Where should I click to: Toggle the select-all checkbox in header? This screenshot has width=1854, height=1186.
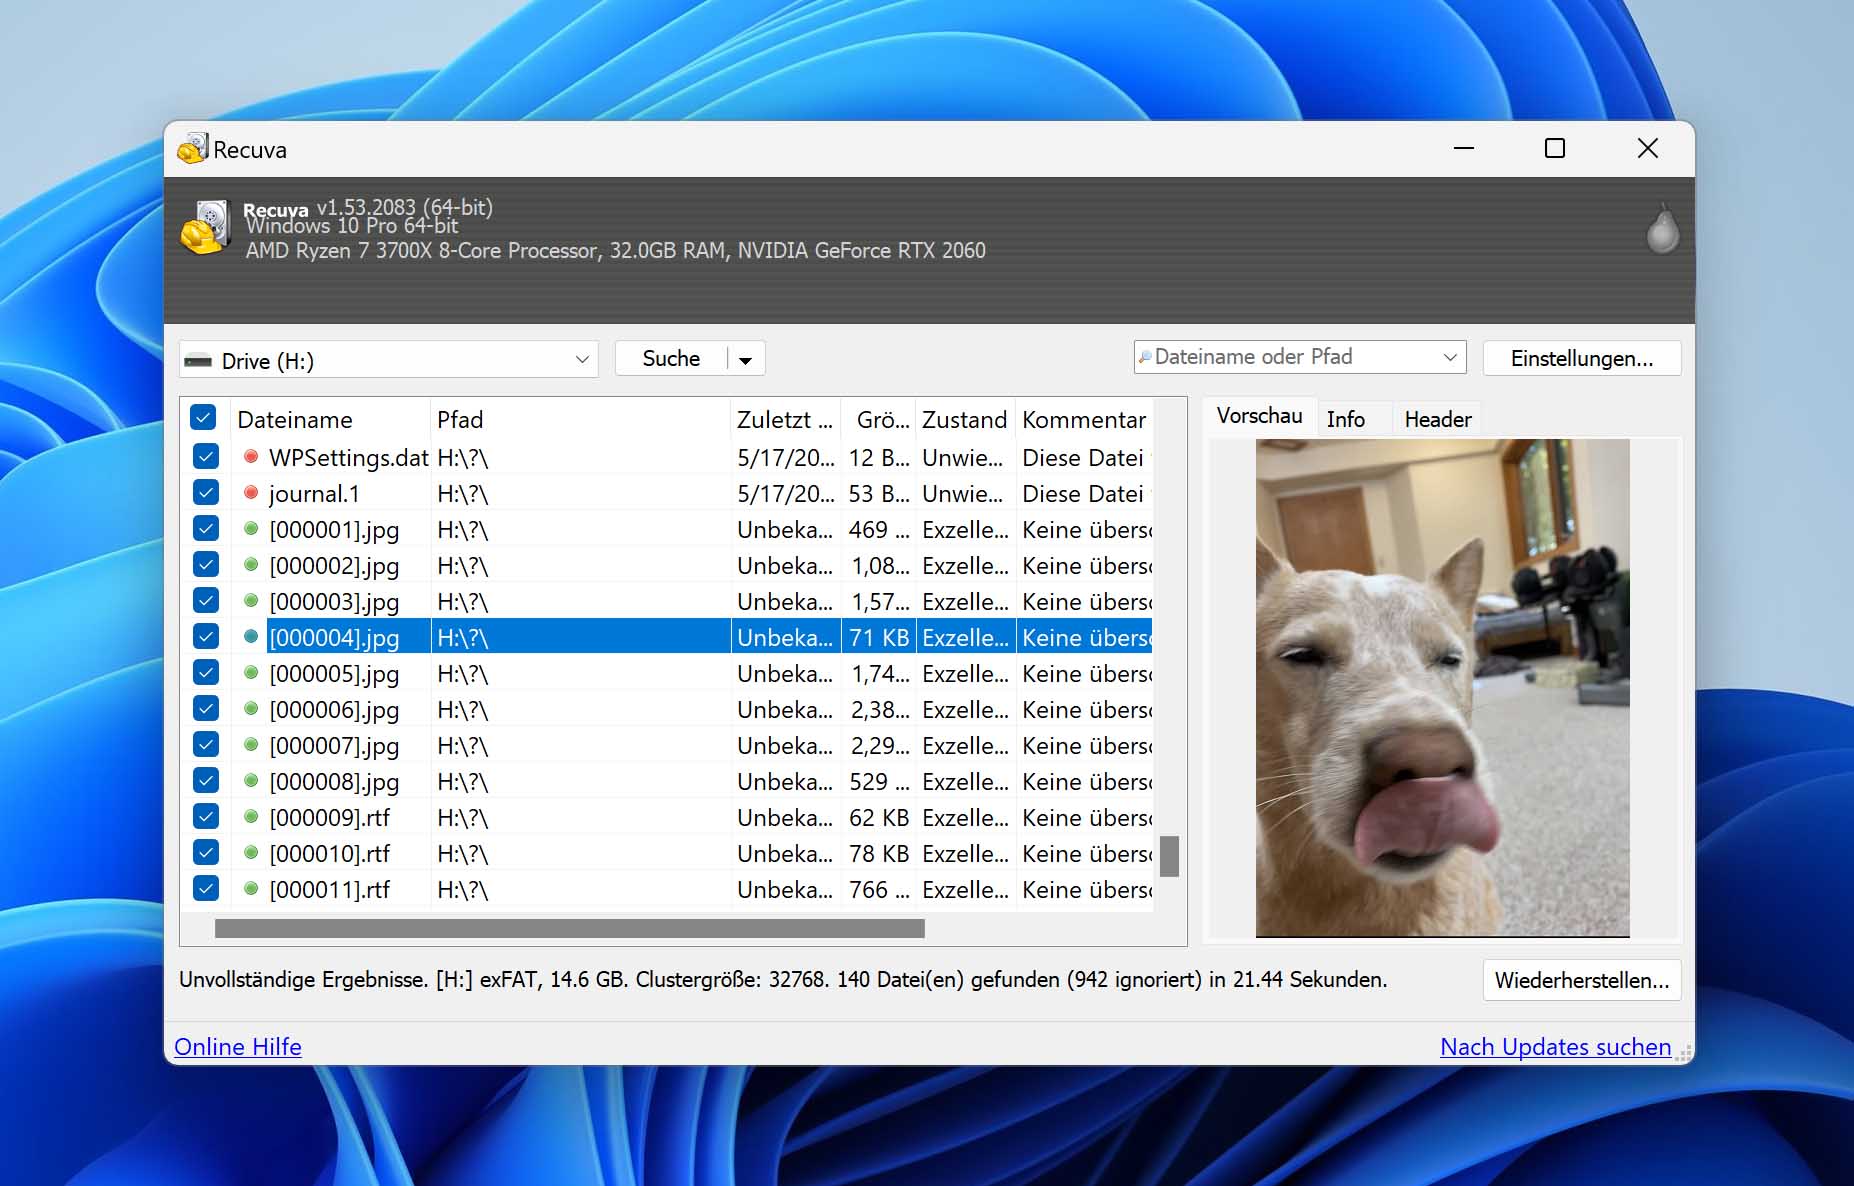click(203, 418)
